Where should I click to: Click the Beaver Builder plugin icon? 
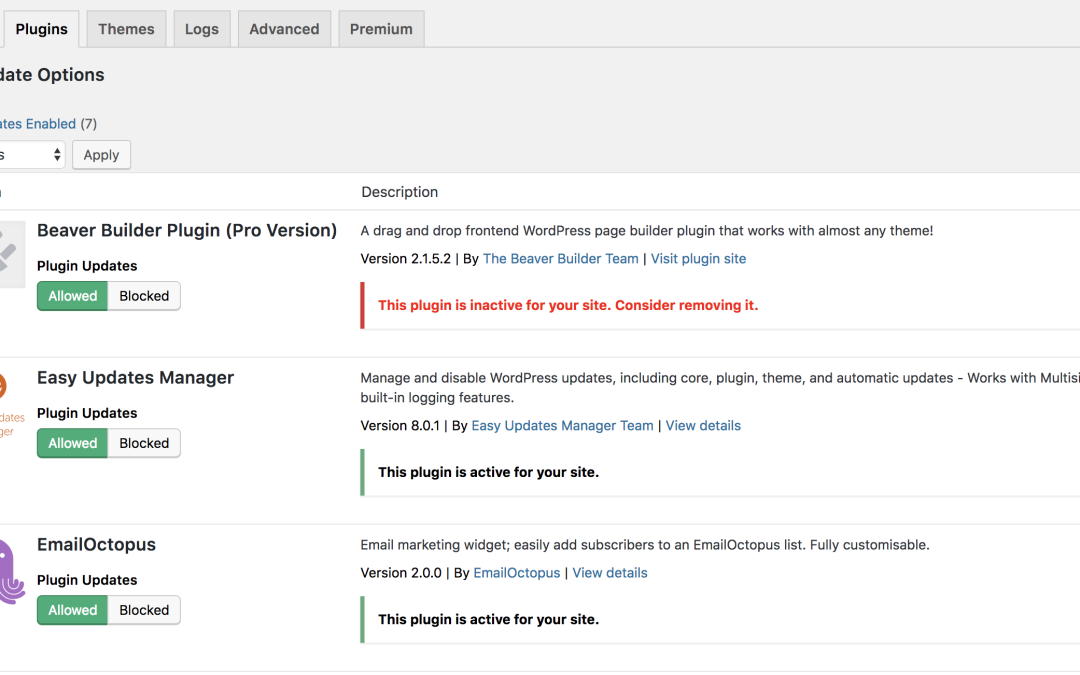(12, 254)
